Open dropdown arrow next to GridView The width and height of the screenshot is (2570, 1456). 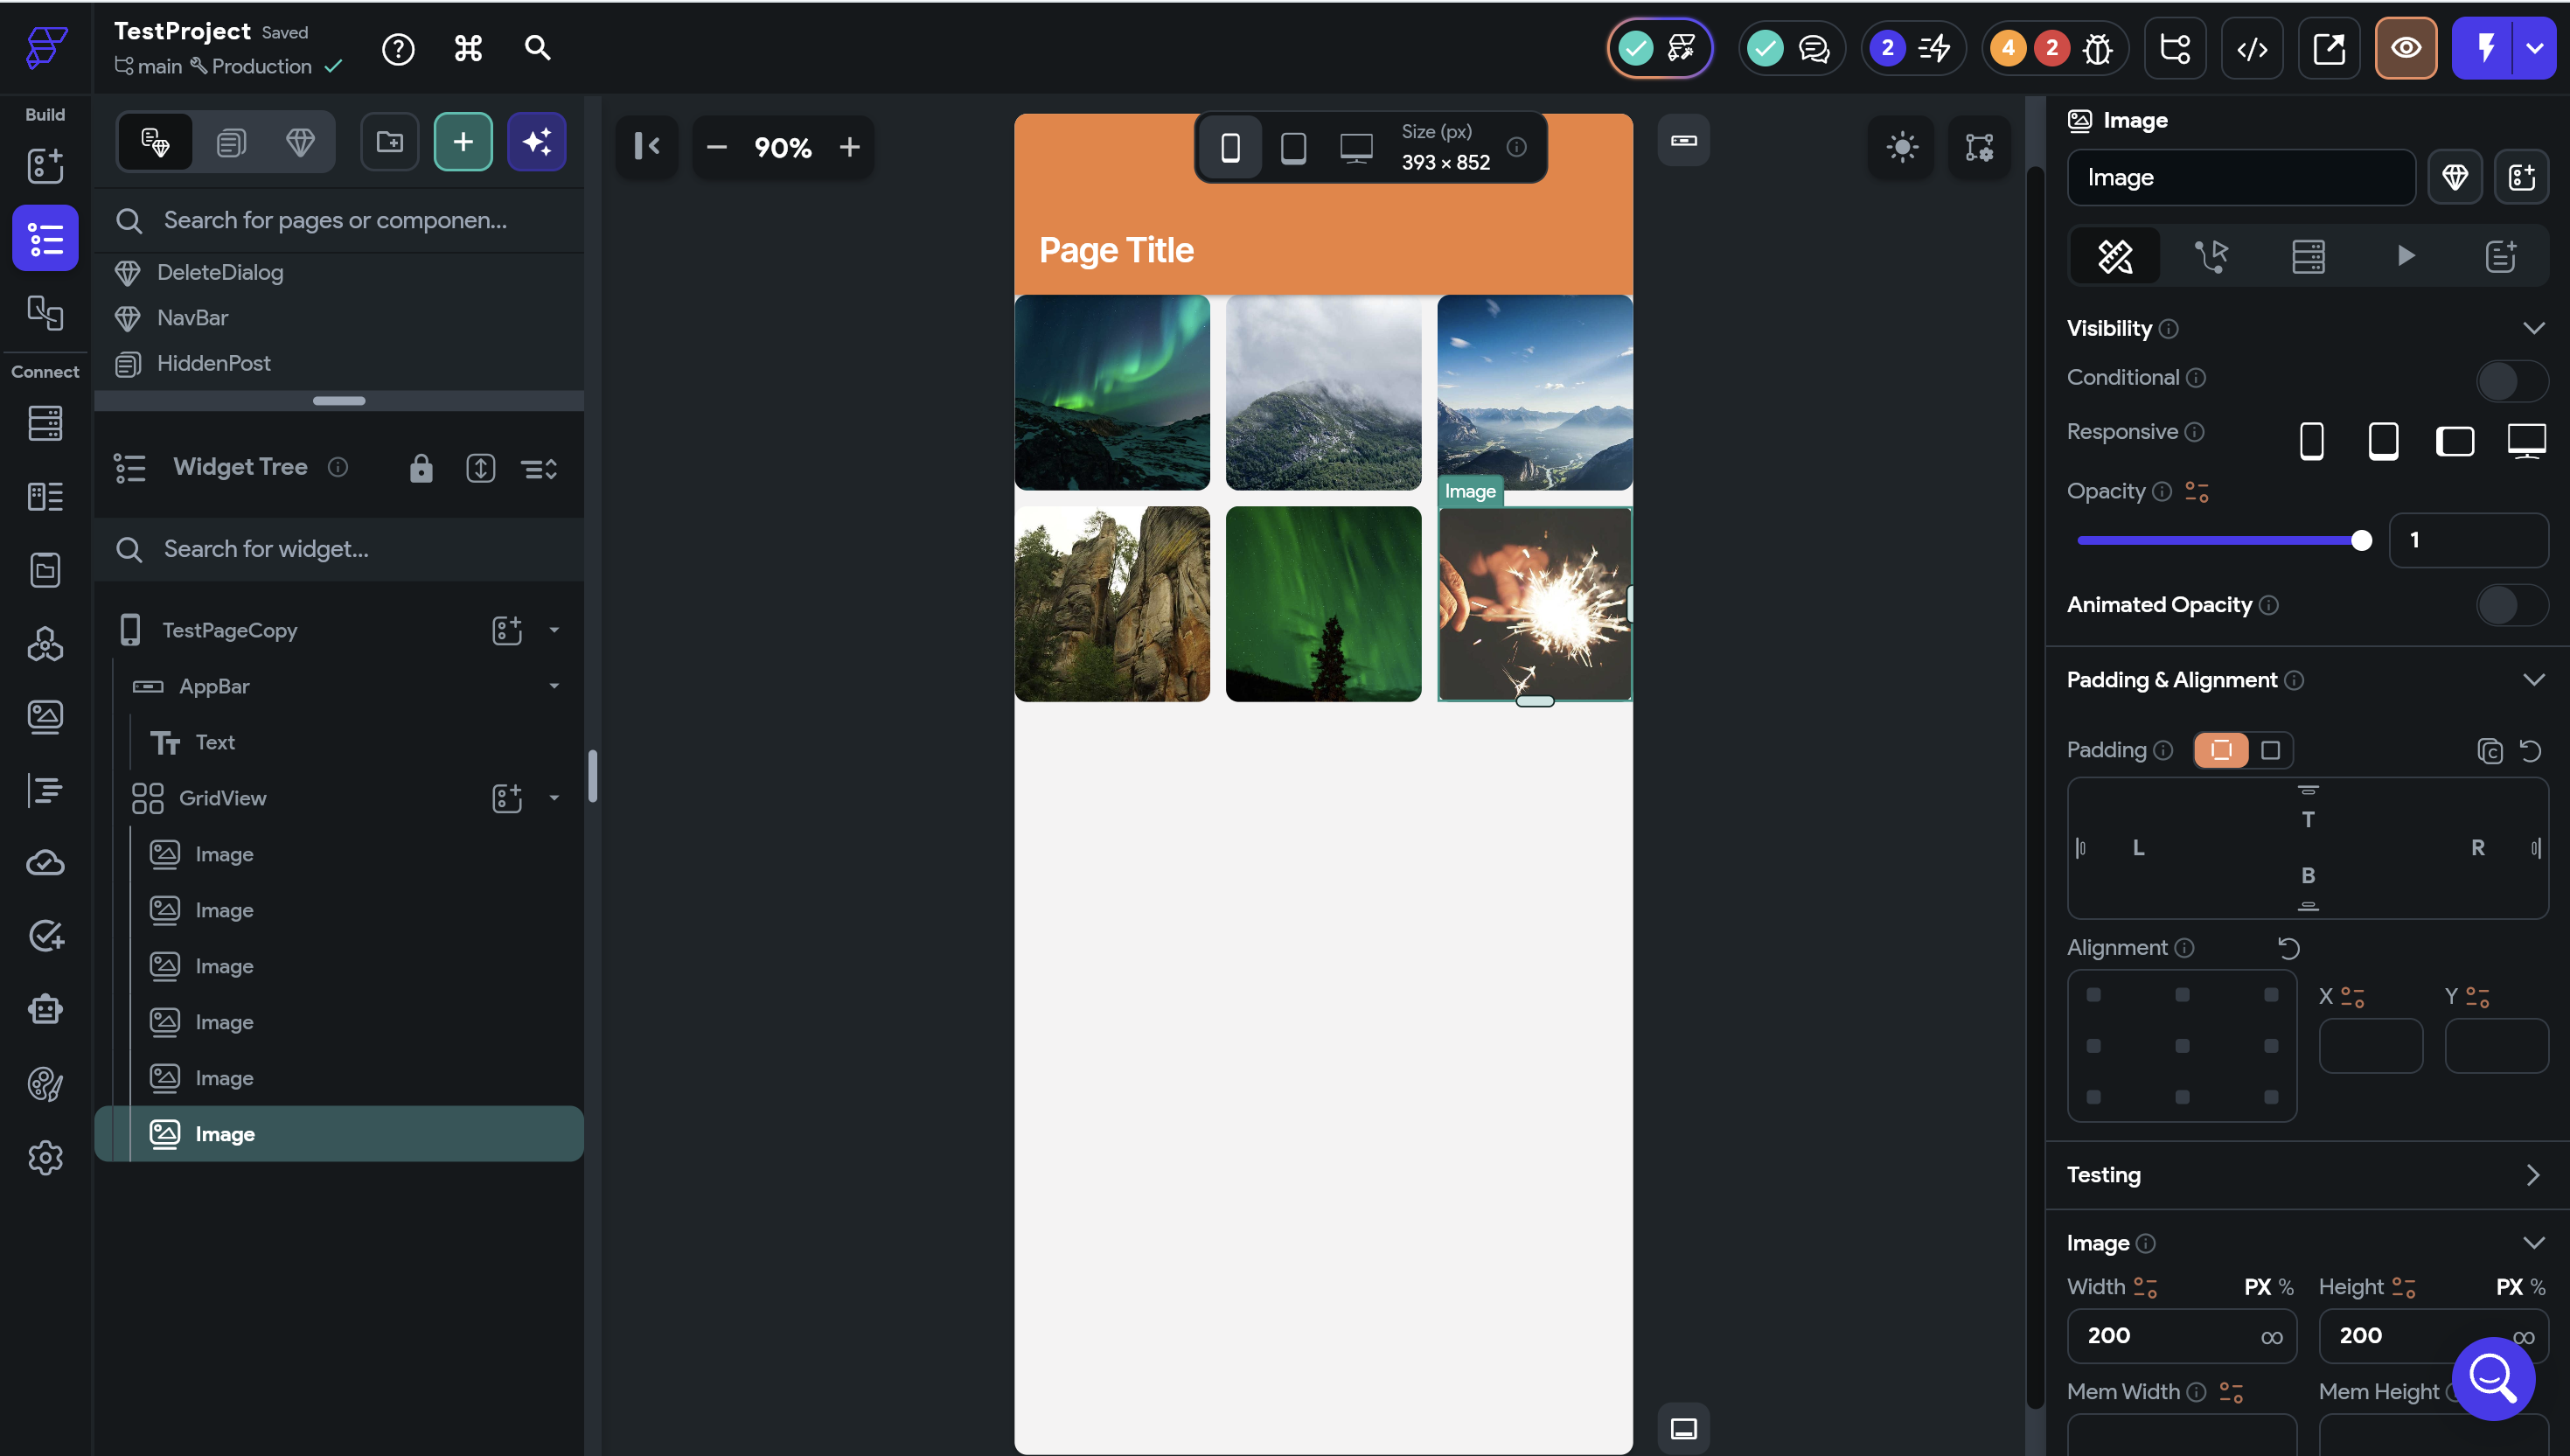pos(554,798)
